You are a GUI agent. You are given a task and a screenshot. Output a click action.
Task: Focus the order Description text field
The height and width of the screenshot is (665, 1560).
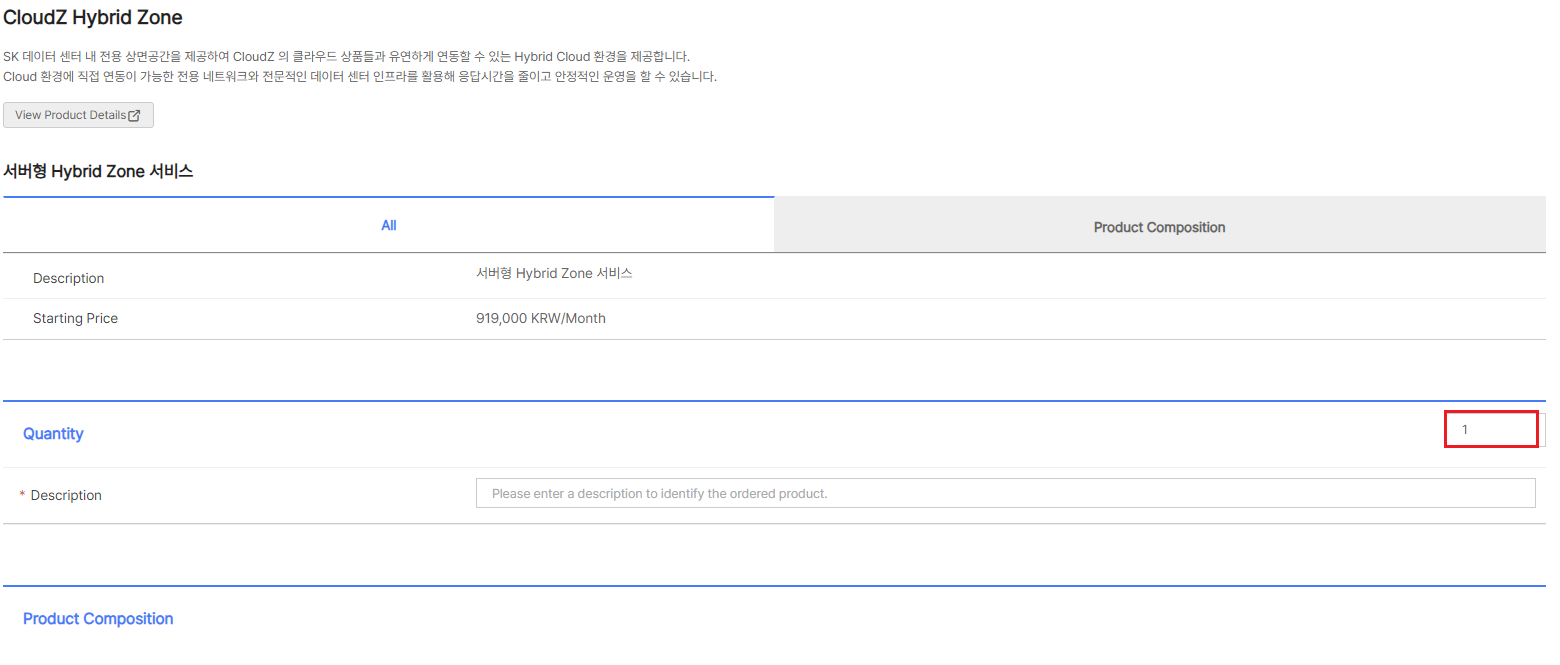click(x=1005, y=493)
